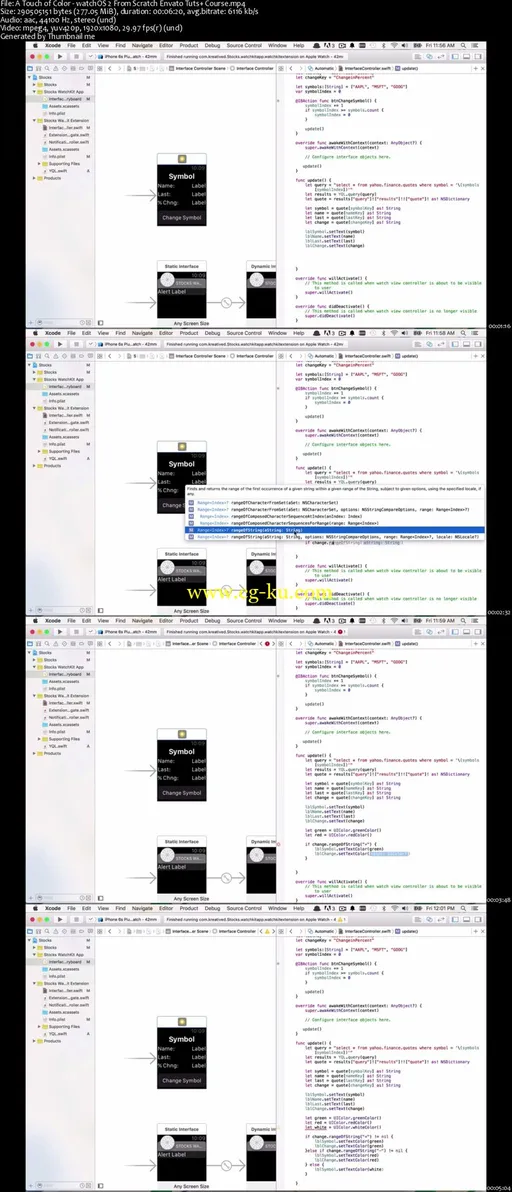The width and height of the screenshot is (512, 1192).
Task: Open Window menu in 11:59 AM frame
Action: (x=277, y=621)
